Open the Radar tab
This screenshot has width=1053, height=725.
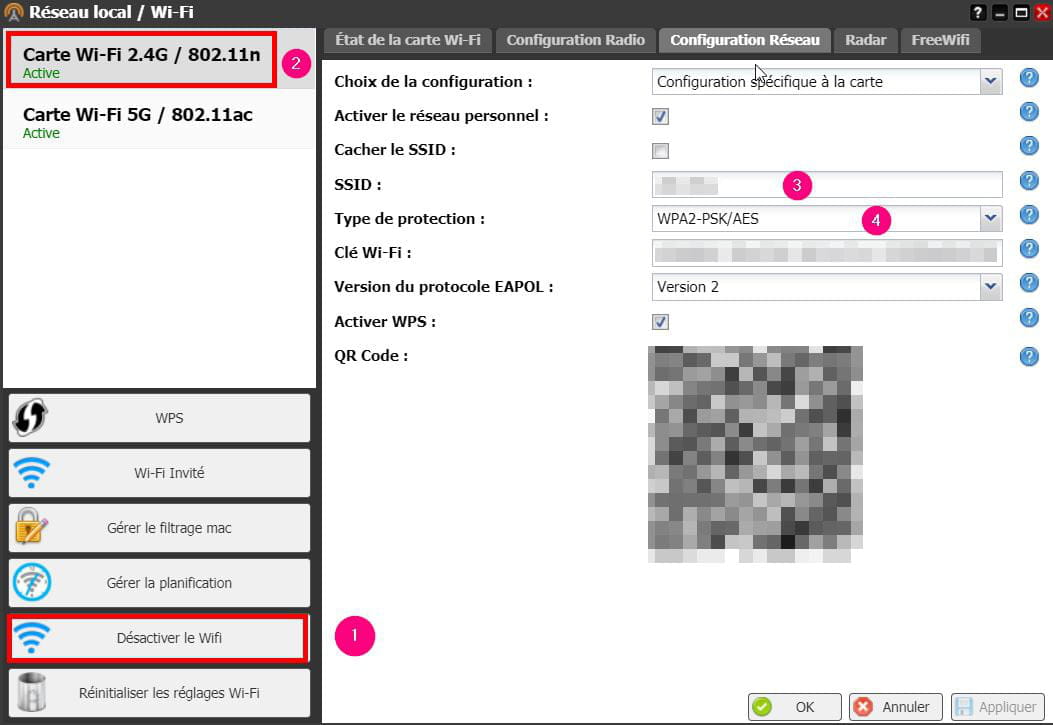(x=866, y=40)
